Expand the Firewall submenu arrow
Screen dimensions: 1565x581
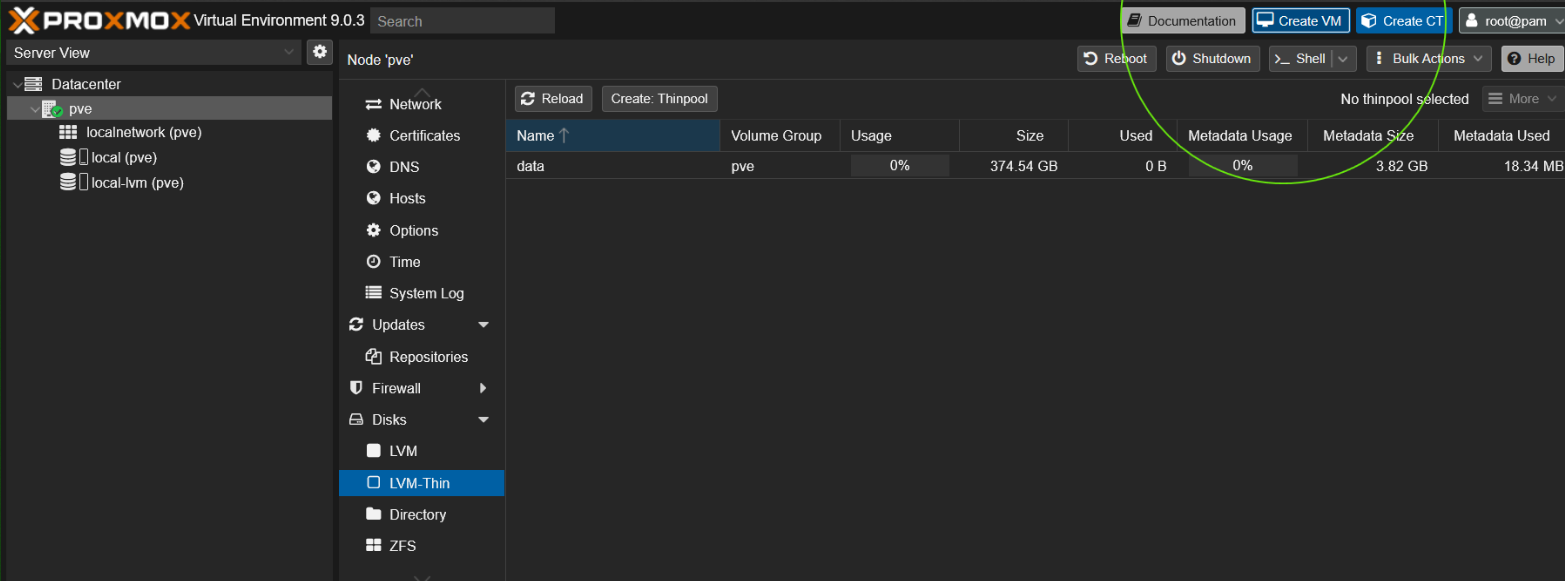[484, 388]
